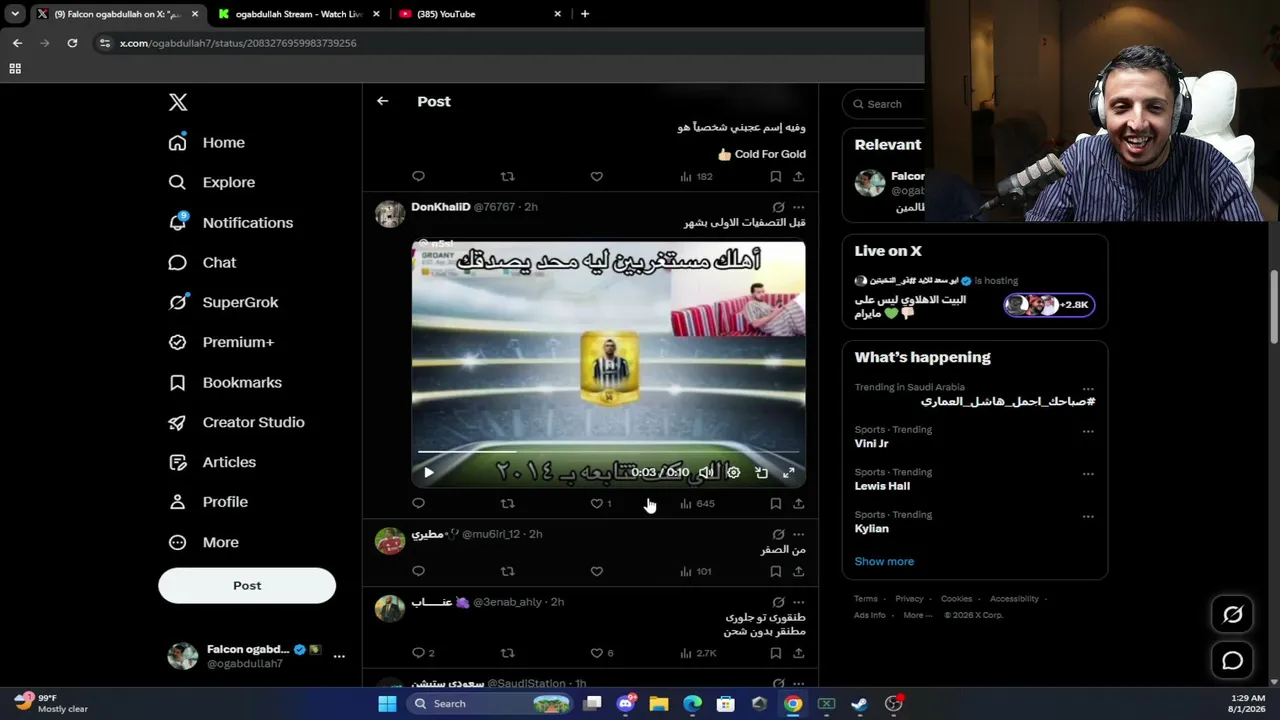The width and height of the screenshot is (1280, 720).
Task: Click Show more under What's happening
Action: pyautogui.click(x=884, y=562)
